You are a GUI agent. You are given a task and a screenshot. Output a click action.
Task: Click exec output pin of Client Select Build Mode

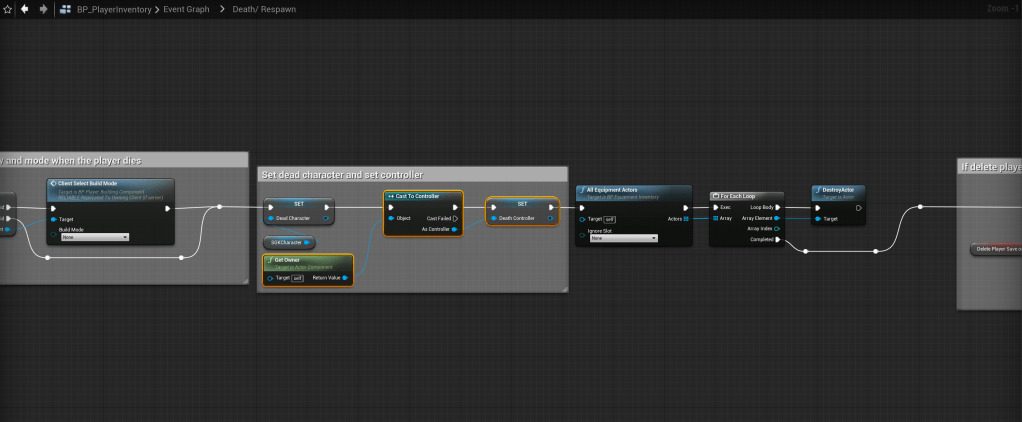coord(168,209)
